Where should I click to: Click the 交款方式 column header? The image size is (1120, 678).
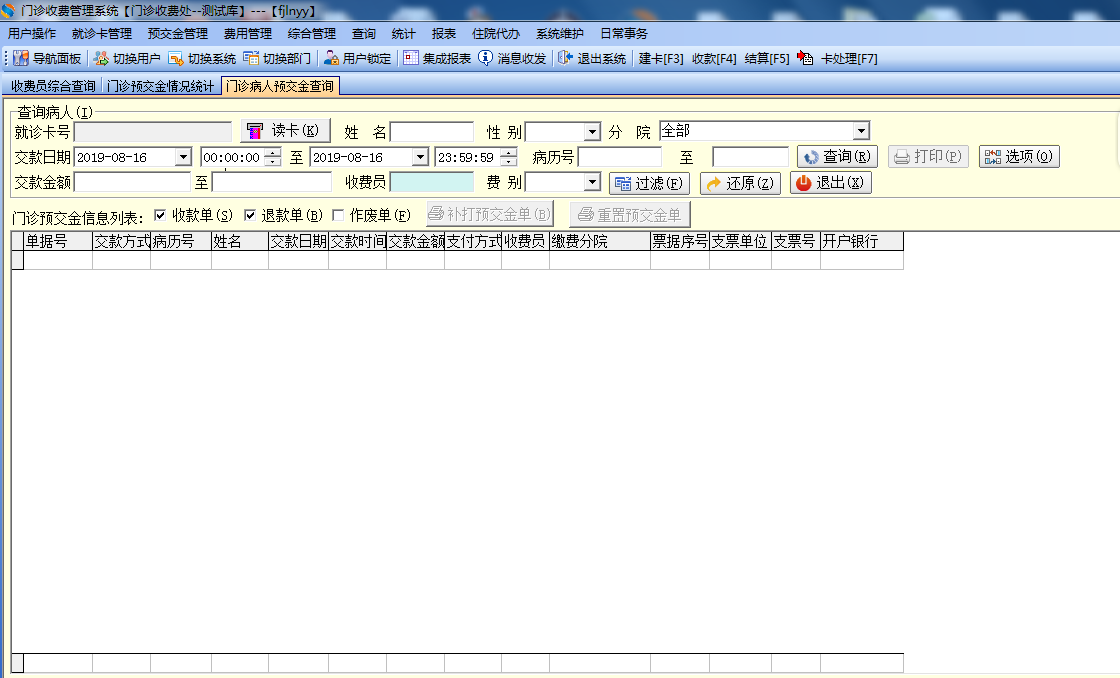121,241
